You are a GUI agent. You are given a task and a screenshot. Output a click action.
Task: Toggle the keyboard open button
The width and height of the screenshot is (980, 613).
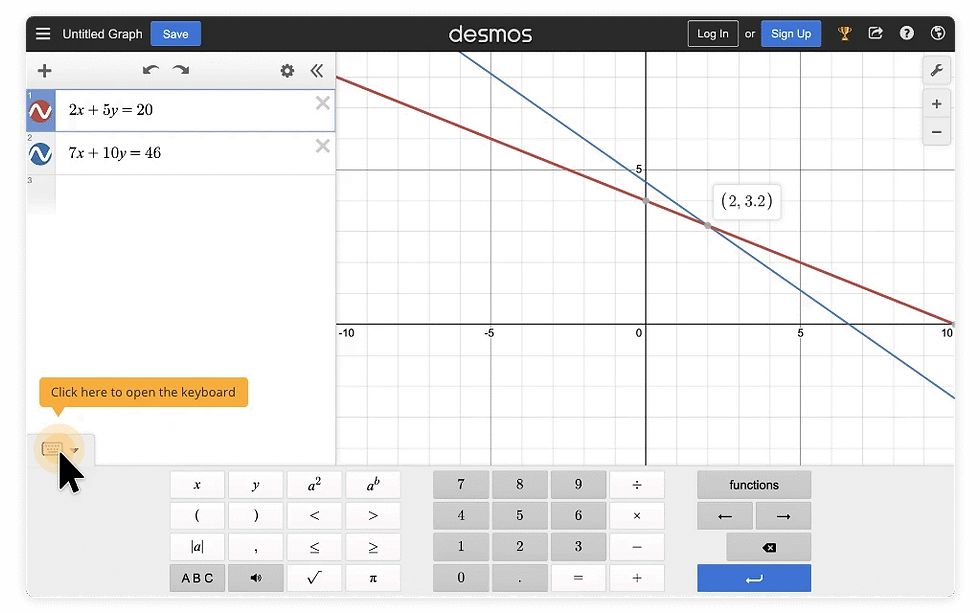pyautogui.click(x=60, y=449)
